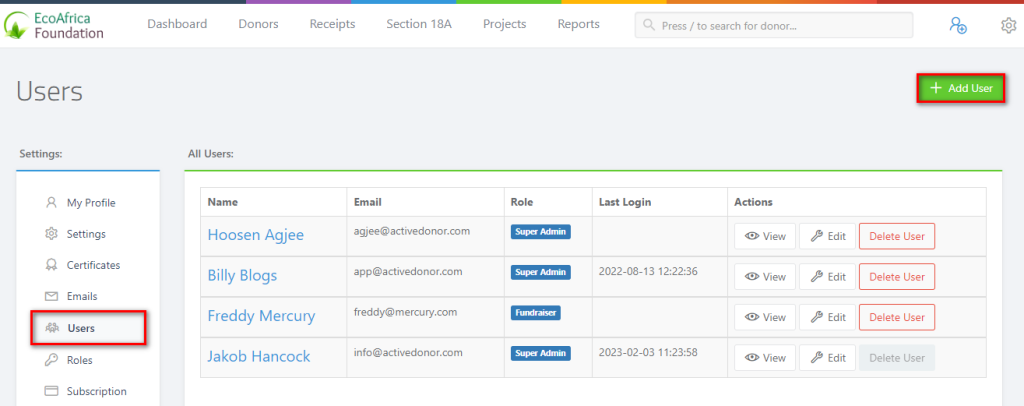Open Hoosen Agjee user link
This screenshot has width=1024, height=406.
[255, 235]
